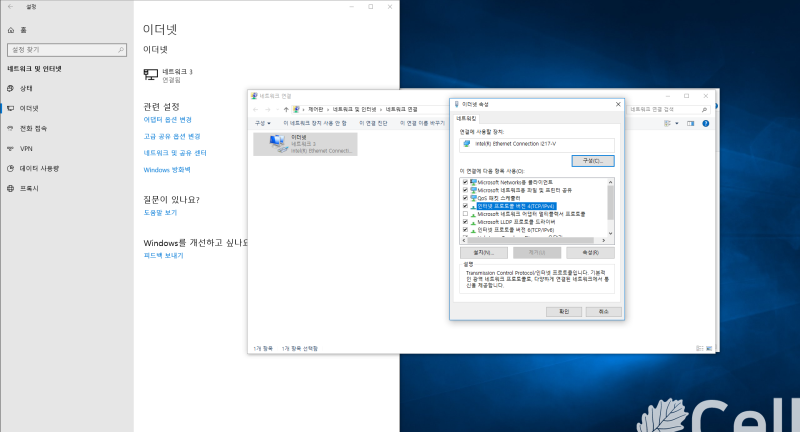The height and width of the screenshot is (432, 800).
Task: Toggle Microsoft LLDP 프로토콜 드라이버 checkbox
Action: coord(465,222)
